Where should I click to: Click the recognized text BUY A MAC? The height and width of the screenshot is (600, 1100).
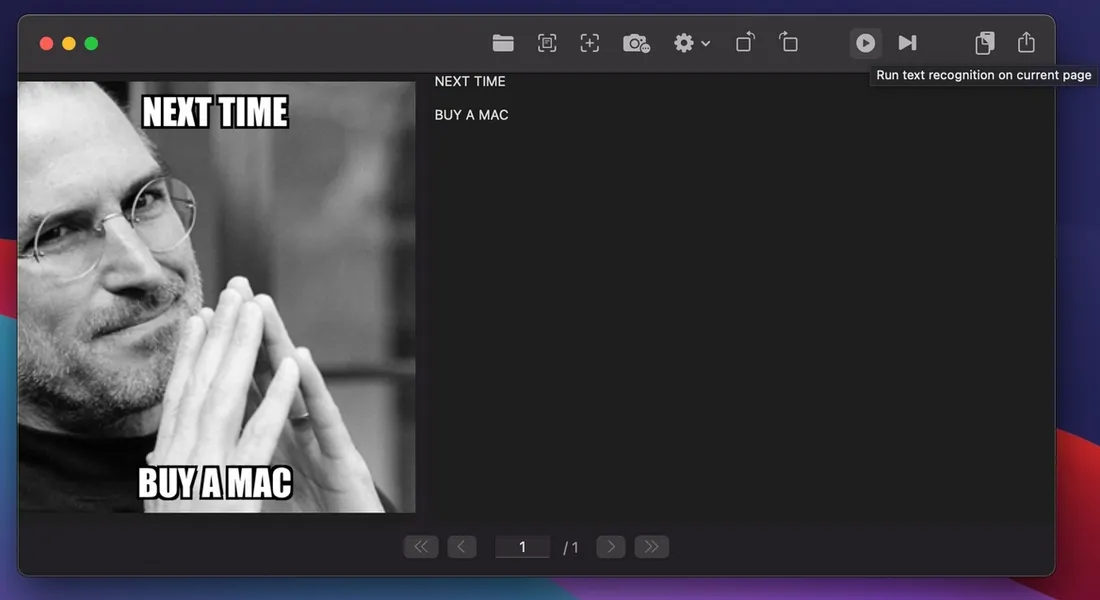[x=471, y=115]
